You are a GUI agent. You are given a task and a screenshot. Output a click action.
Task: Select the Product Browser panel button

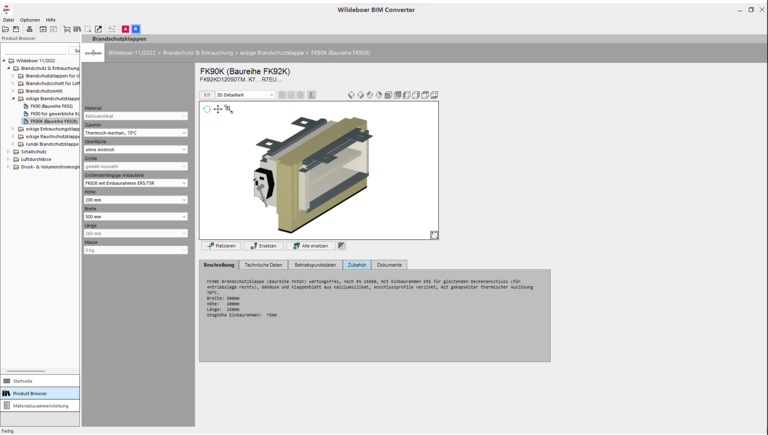pos(40,393)
